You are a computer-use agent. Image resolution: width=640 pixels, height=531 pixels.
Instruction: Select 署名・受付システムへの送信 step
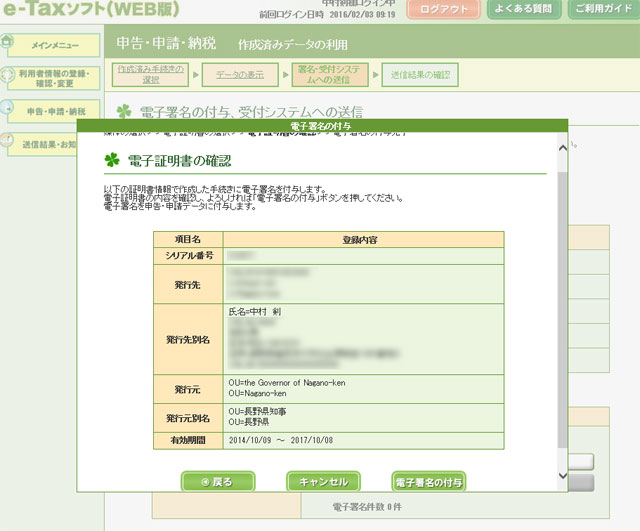pos(330,74)
